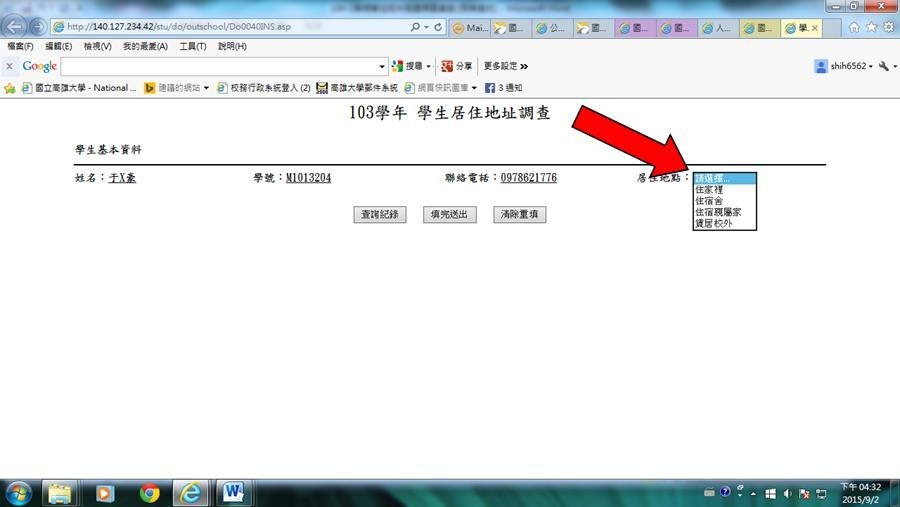Click the 查詢紀錄 button
900x507 pixels.
click(x=379, y=215)
